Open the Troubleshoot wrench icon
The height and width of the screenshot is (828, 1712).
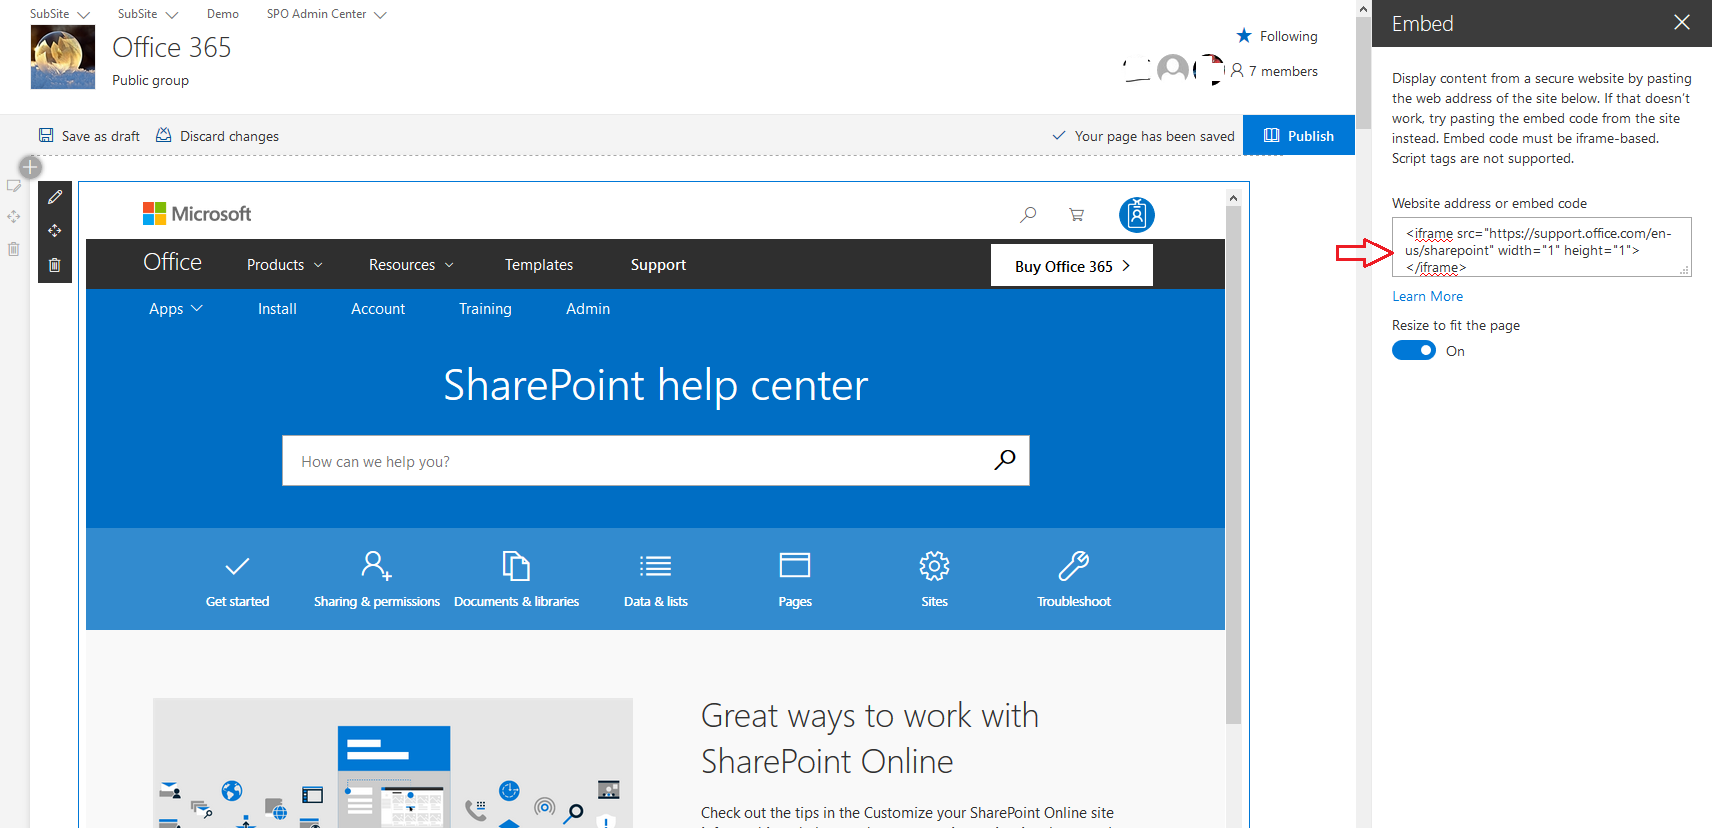pos(1074,566)
